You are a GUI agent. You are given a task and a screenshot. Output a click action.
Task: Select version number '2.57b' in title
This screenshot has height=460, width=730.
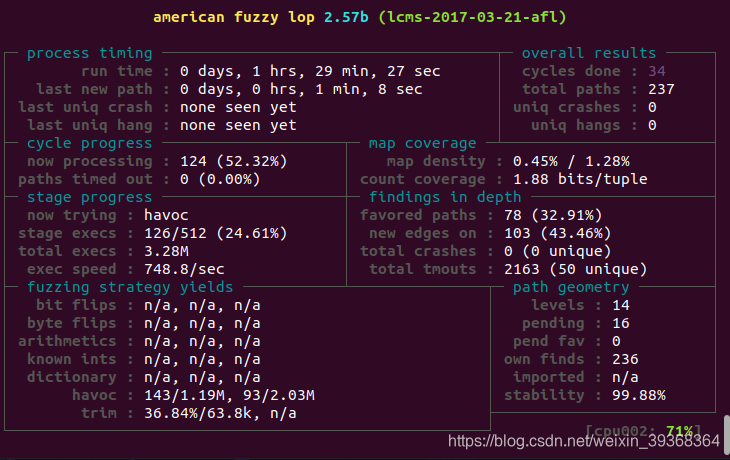point(346,17)
